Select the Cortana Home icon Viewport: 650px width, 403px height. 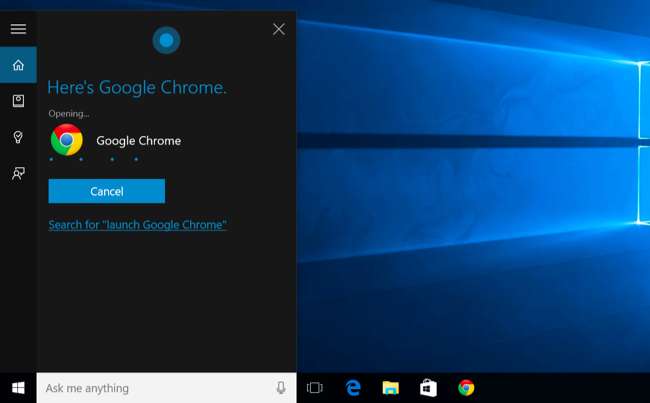coord(18,65)
